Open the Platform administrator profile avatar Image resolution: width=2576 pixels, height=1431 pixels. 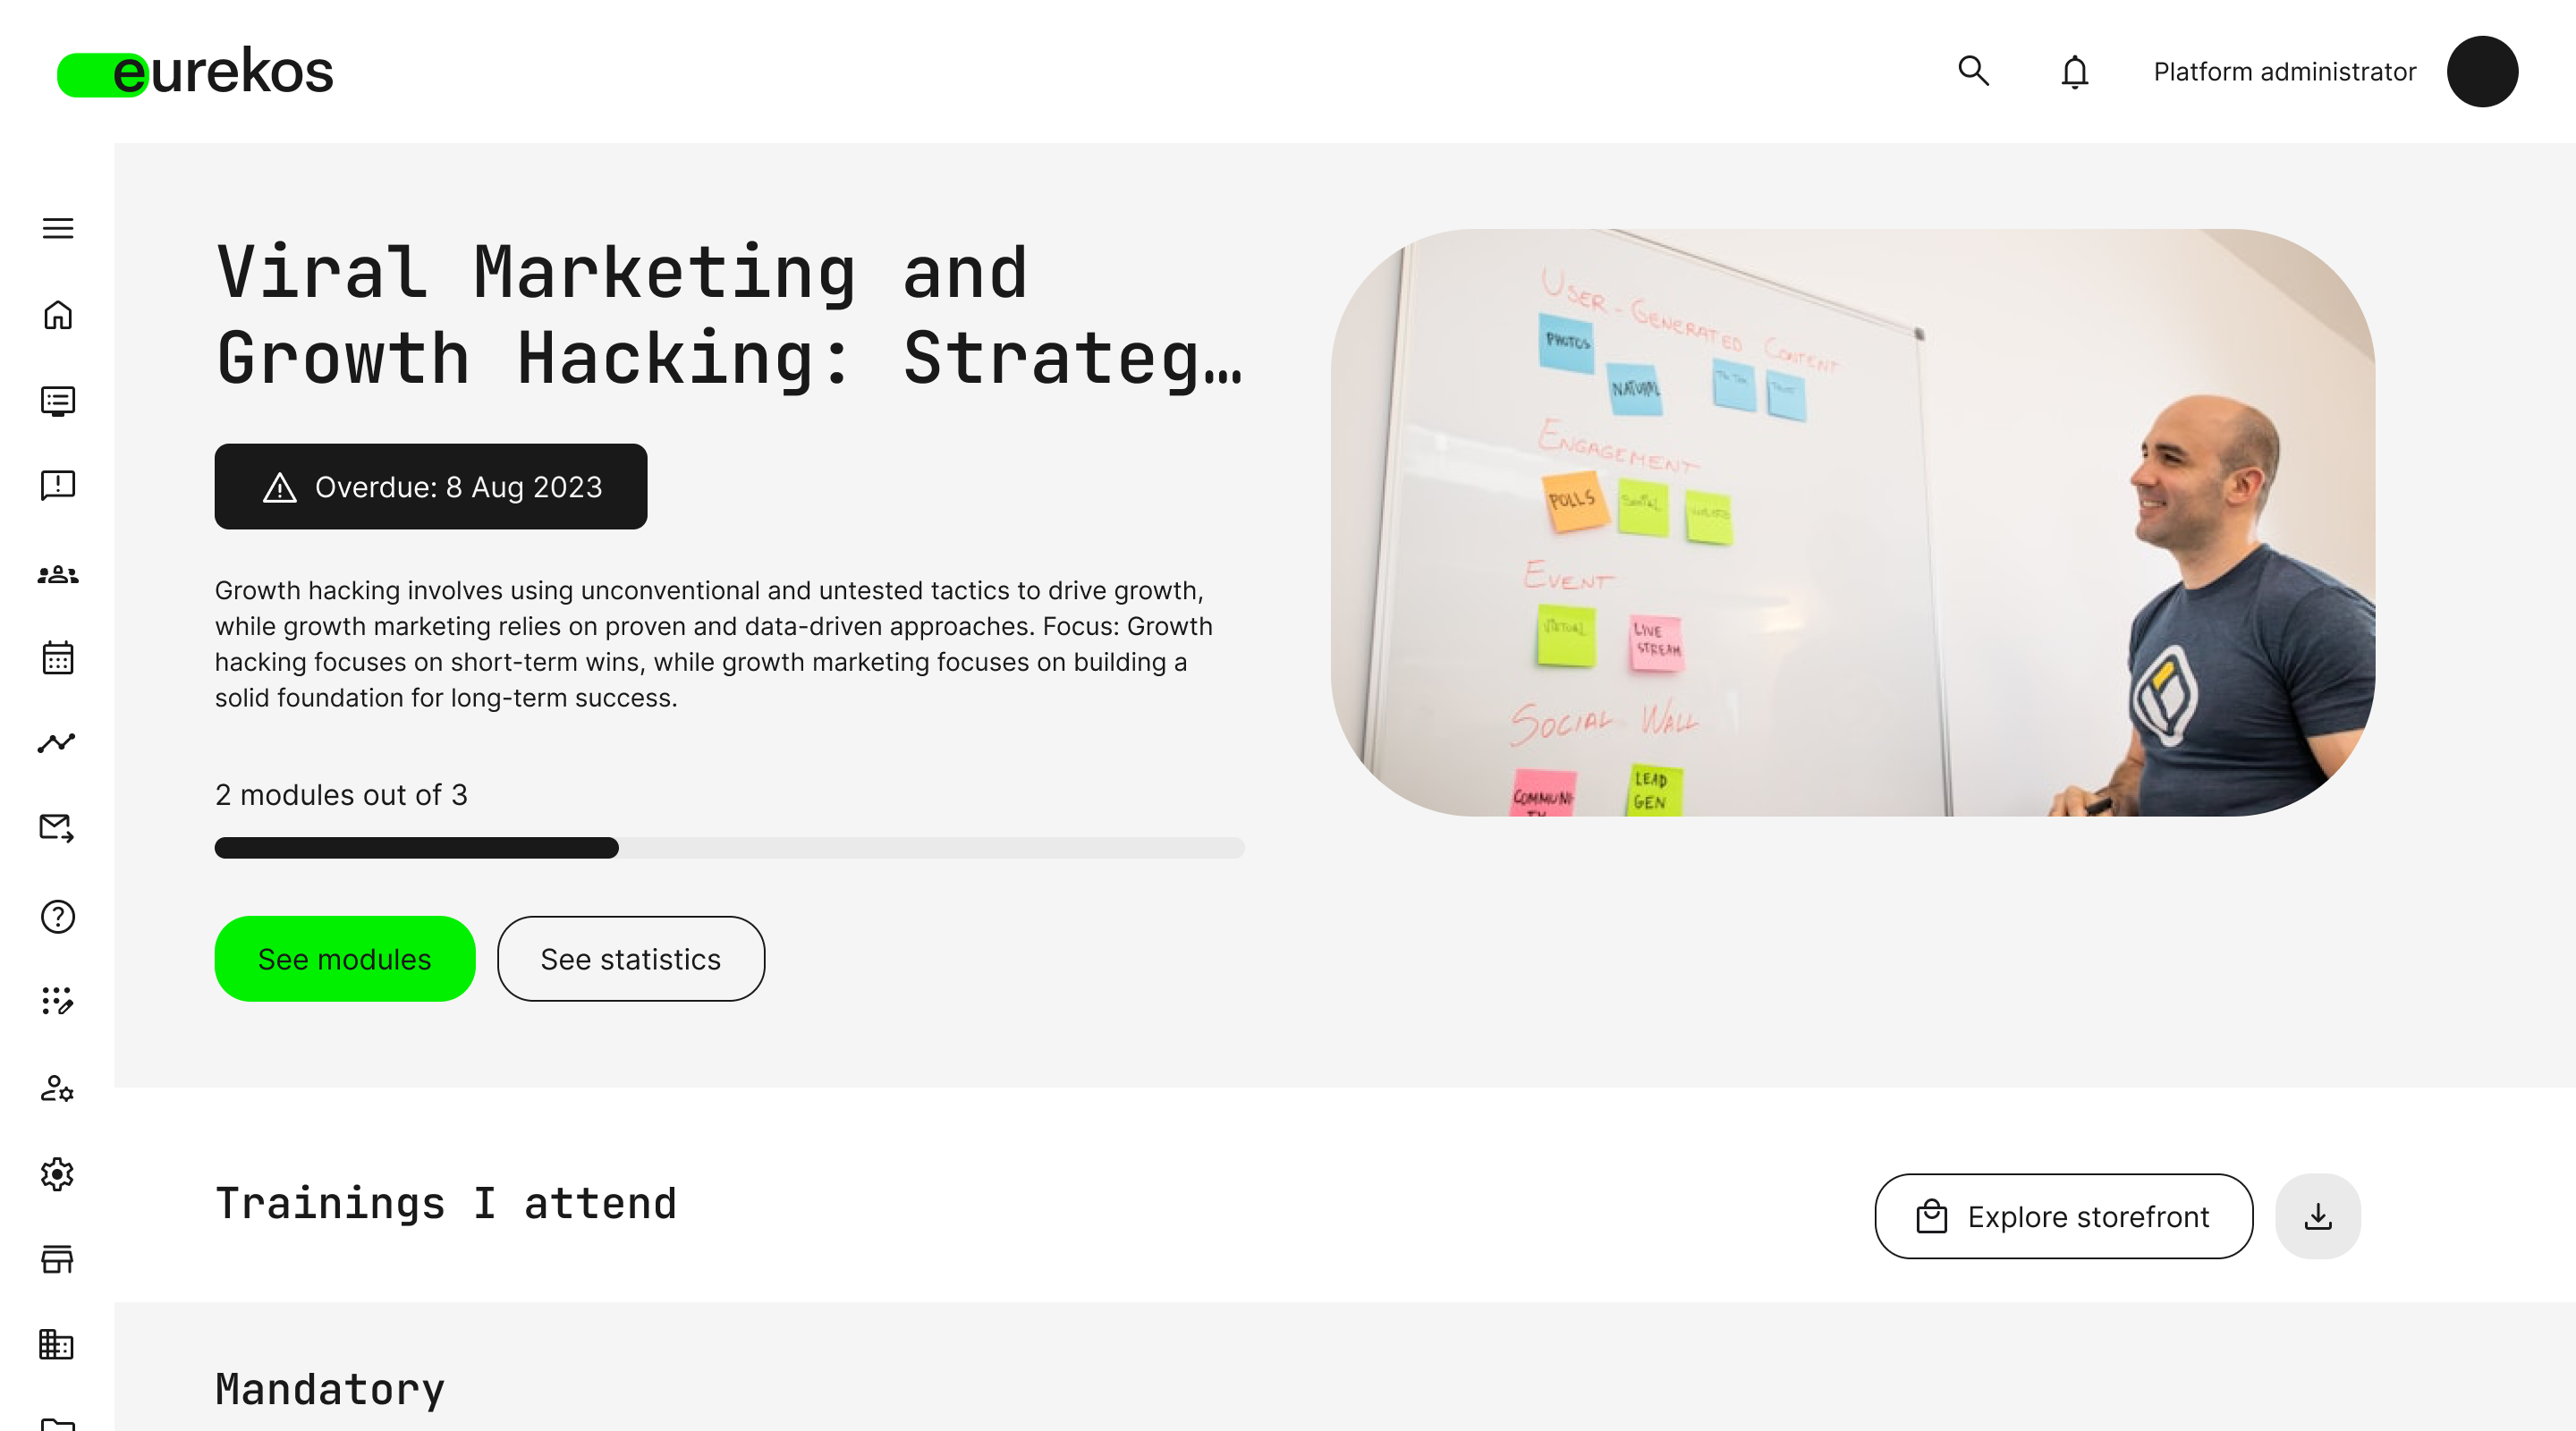tap(2481, 72)
